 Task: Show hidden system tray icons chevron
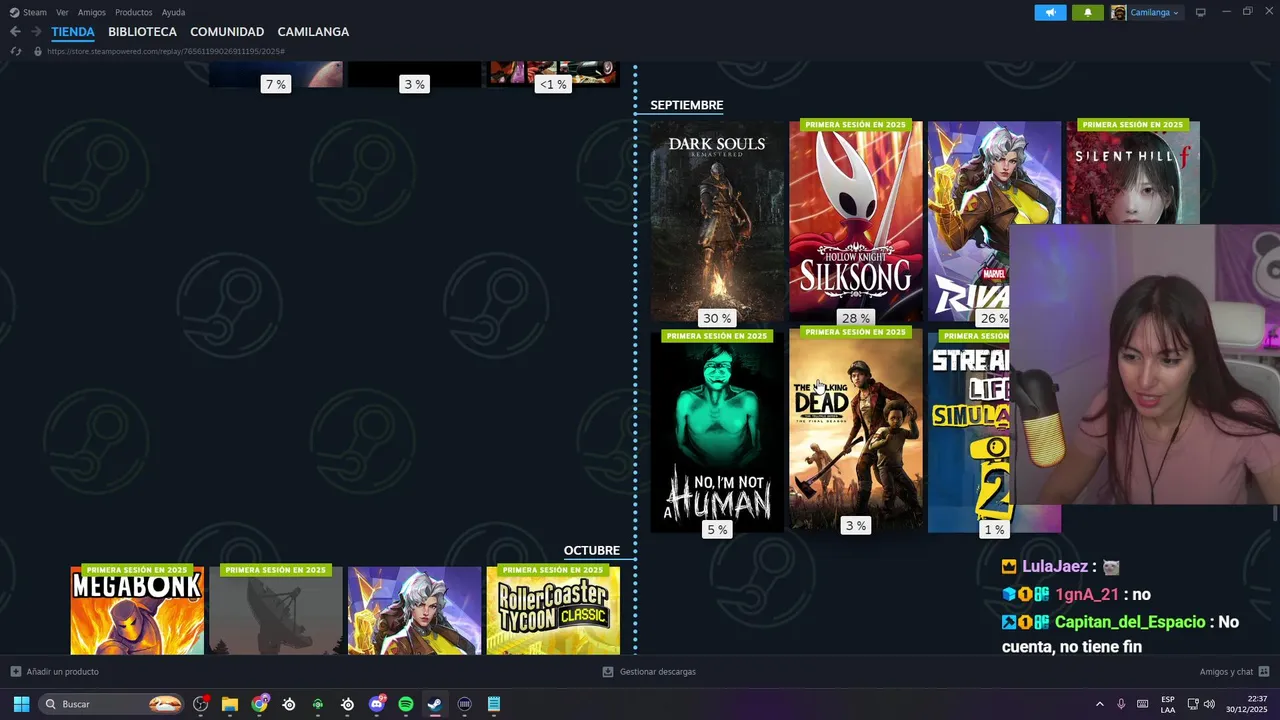pyautogui.click(x=1100, y=704)
